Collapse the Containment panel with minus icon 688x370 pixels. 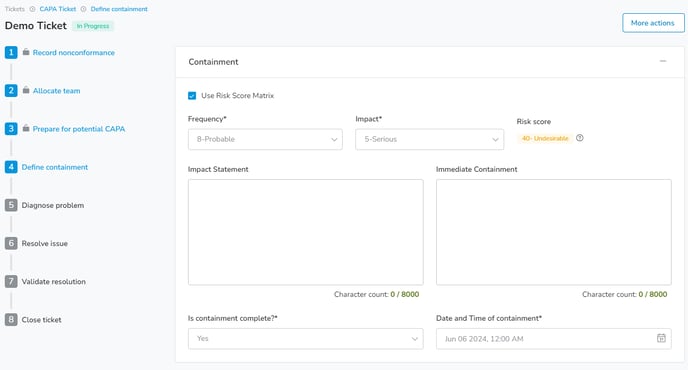(663, 61)
